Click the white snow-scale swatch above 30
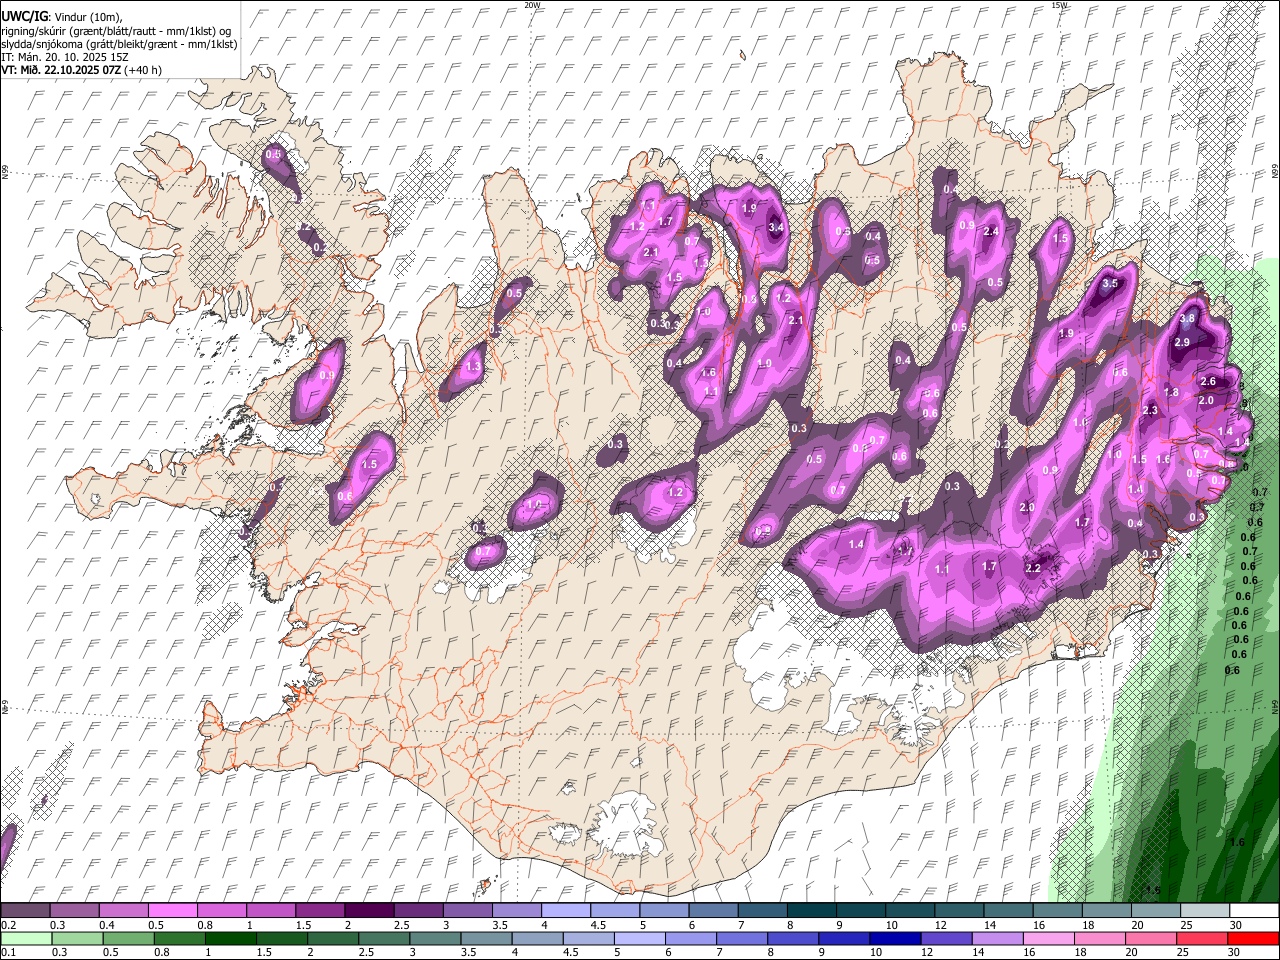Viewport: 1280px width, 960px height. [1253, 910]
